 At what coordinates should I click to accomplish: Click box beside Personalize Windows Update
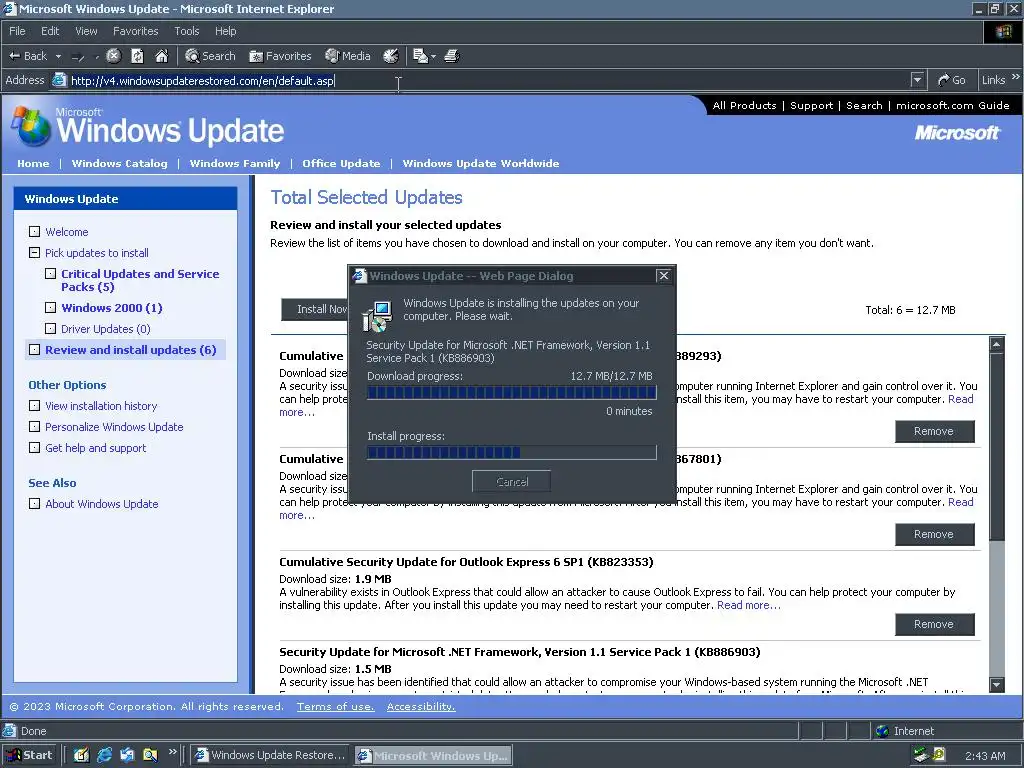[35, 426]
